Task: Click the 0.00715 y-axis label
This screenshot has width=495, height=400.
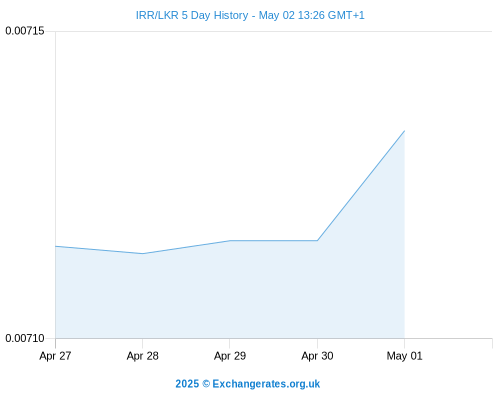Action: click(x=25, y=31)
